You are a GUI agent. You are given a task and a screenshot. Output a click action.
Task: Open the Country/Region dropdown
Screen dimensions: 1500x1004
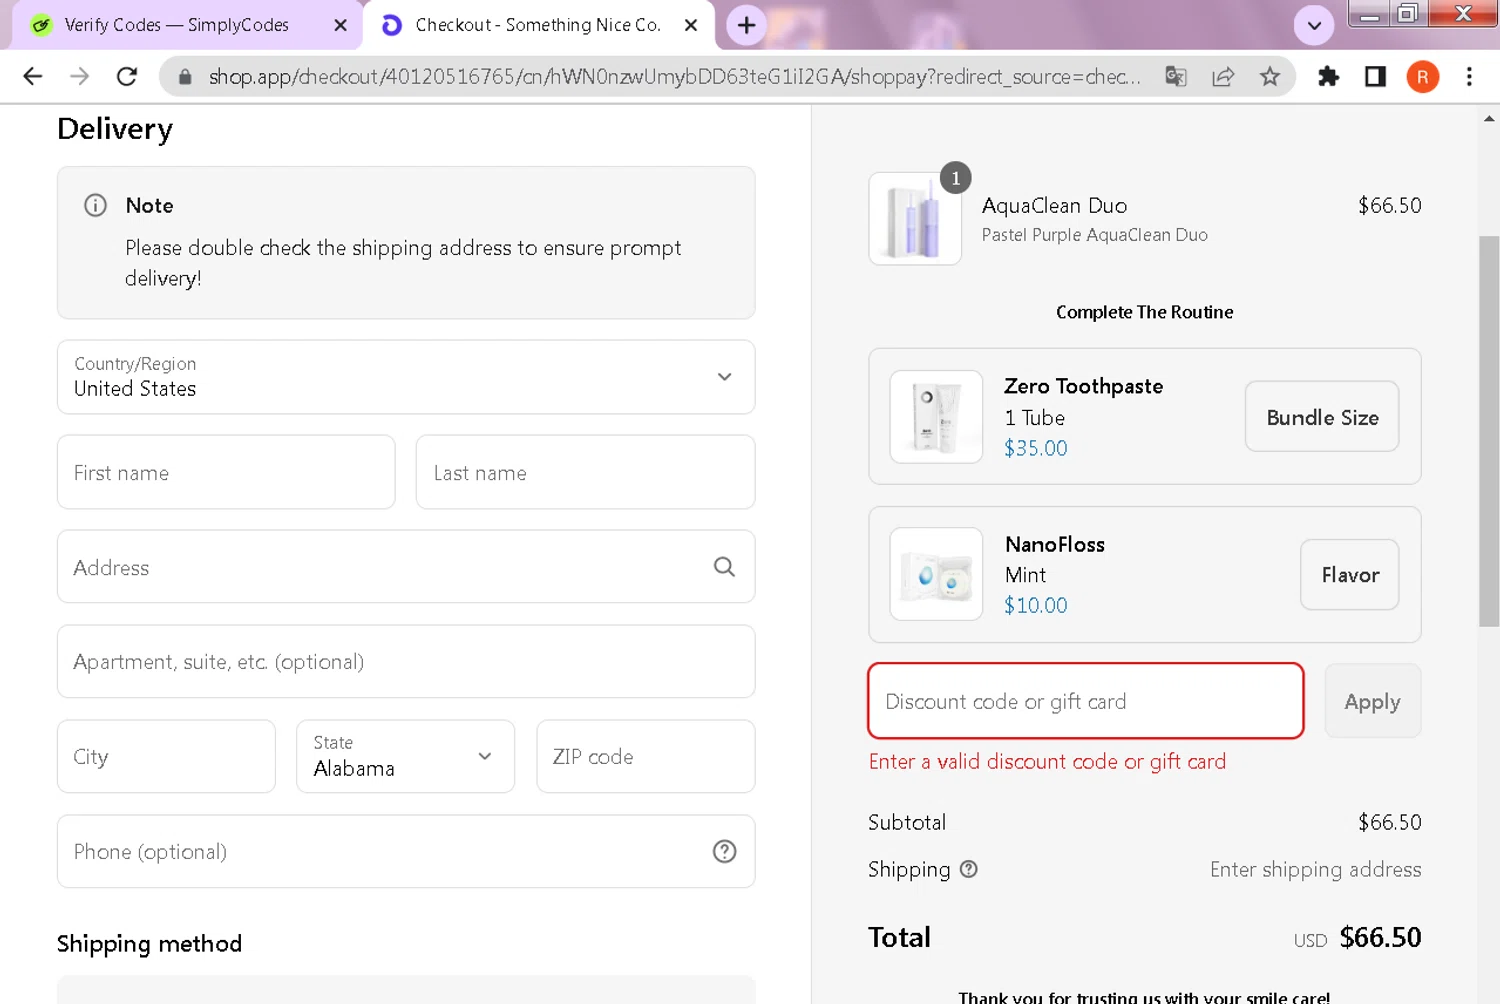pos(406,377)
